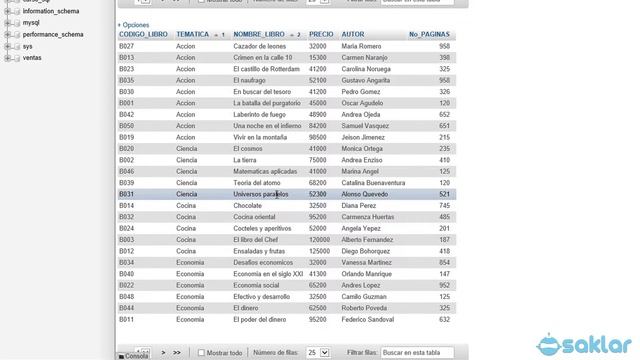Open the ventas database
This screenshot has width=640, height=360.
(32, 58)
